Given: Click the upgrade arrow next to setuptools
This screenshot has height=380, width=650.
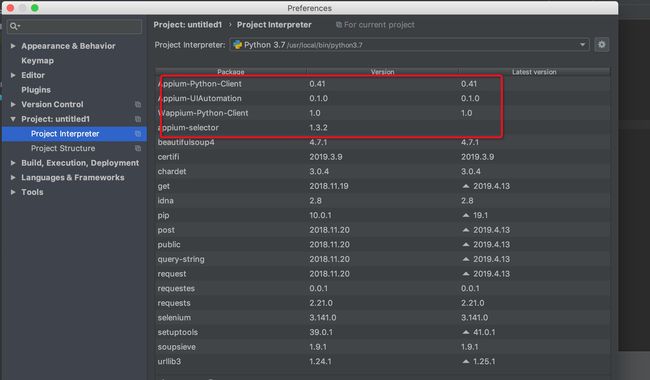Looking at the screenshot, I should (x=466, y=332).
